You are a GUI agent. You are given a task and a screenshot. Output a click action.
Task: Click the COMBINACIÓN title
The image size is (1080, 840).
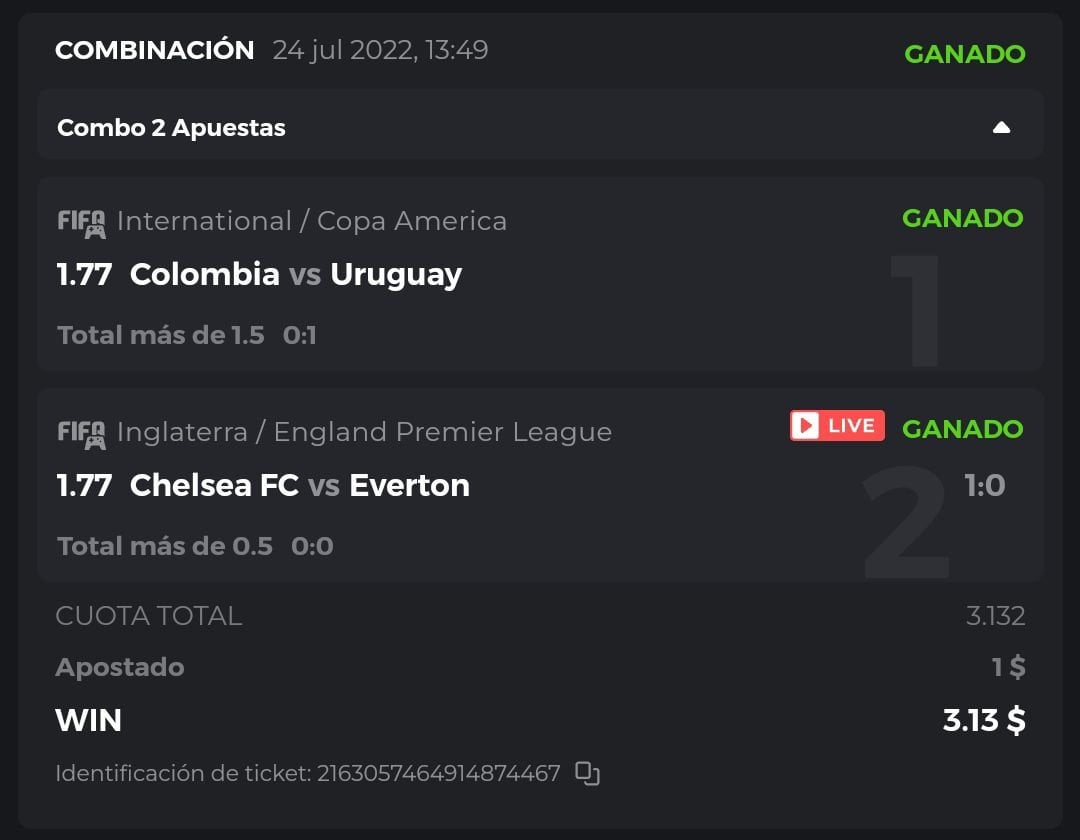155,50
